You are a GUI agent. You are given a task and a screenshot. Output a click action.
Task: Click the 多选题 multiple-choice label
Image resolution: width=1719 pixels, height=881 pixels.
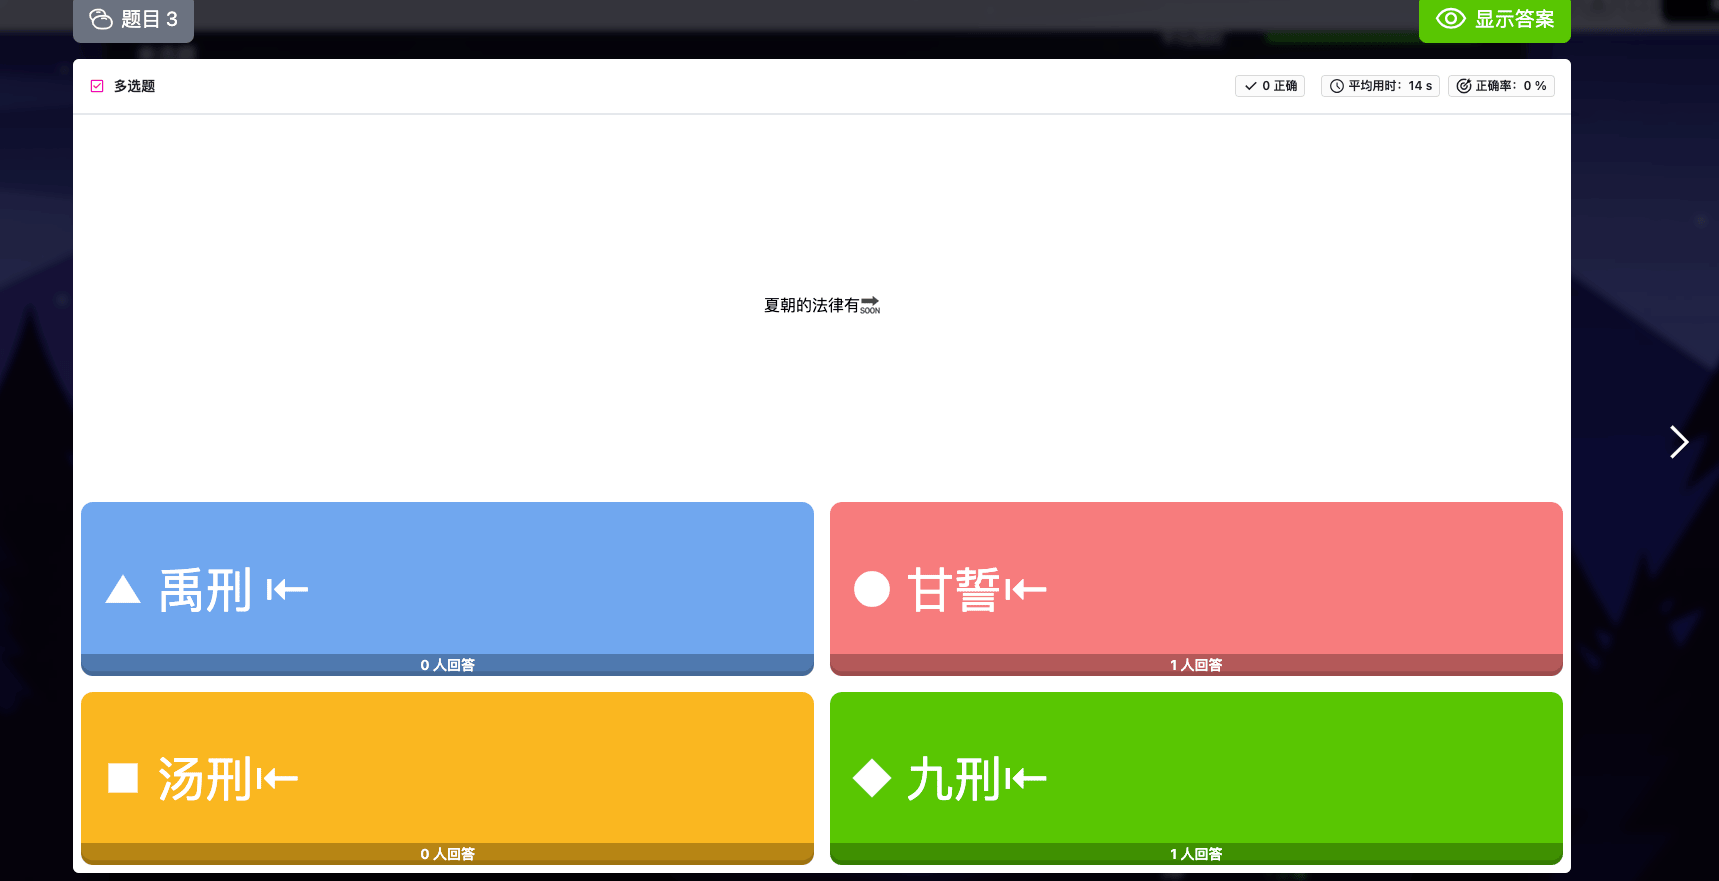[x=134, y=86]
